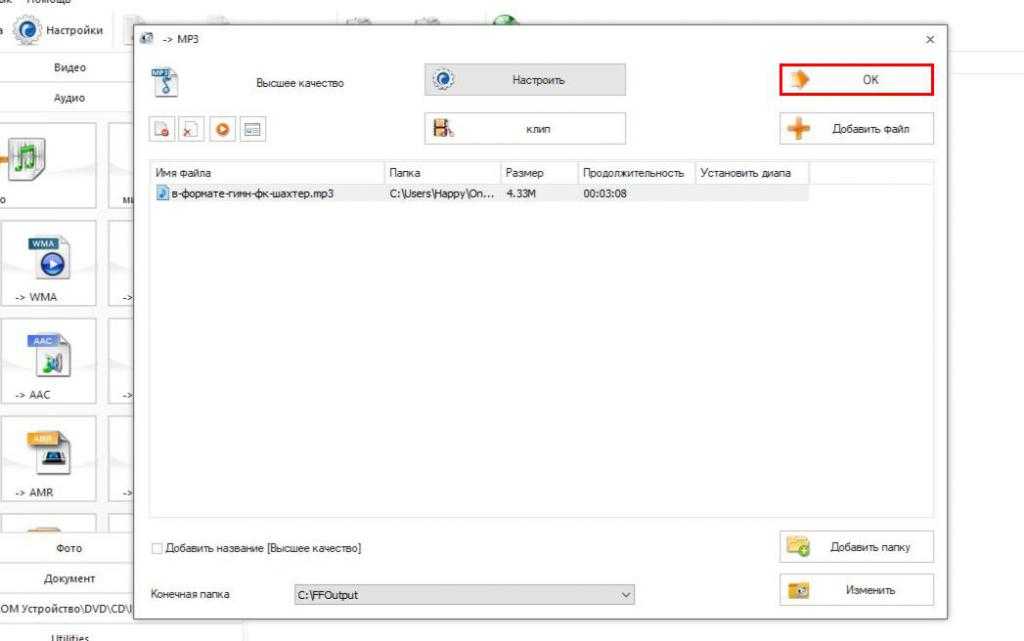Click the -> AAC format tile
The width and height of the screenshot is (1024, 641).
(x=49, y=361)
